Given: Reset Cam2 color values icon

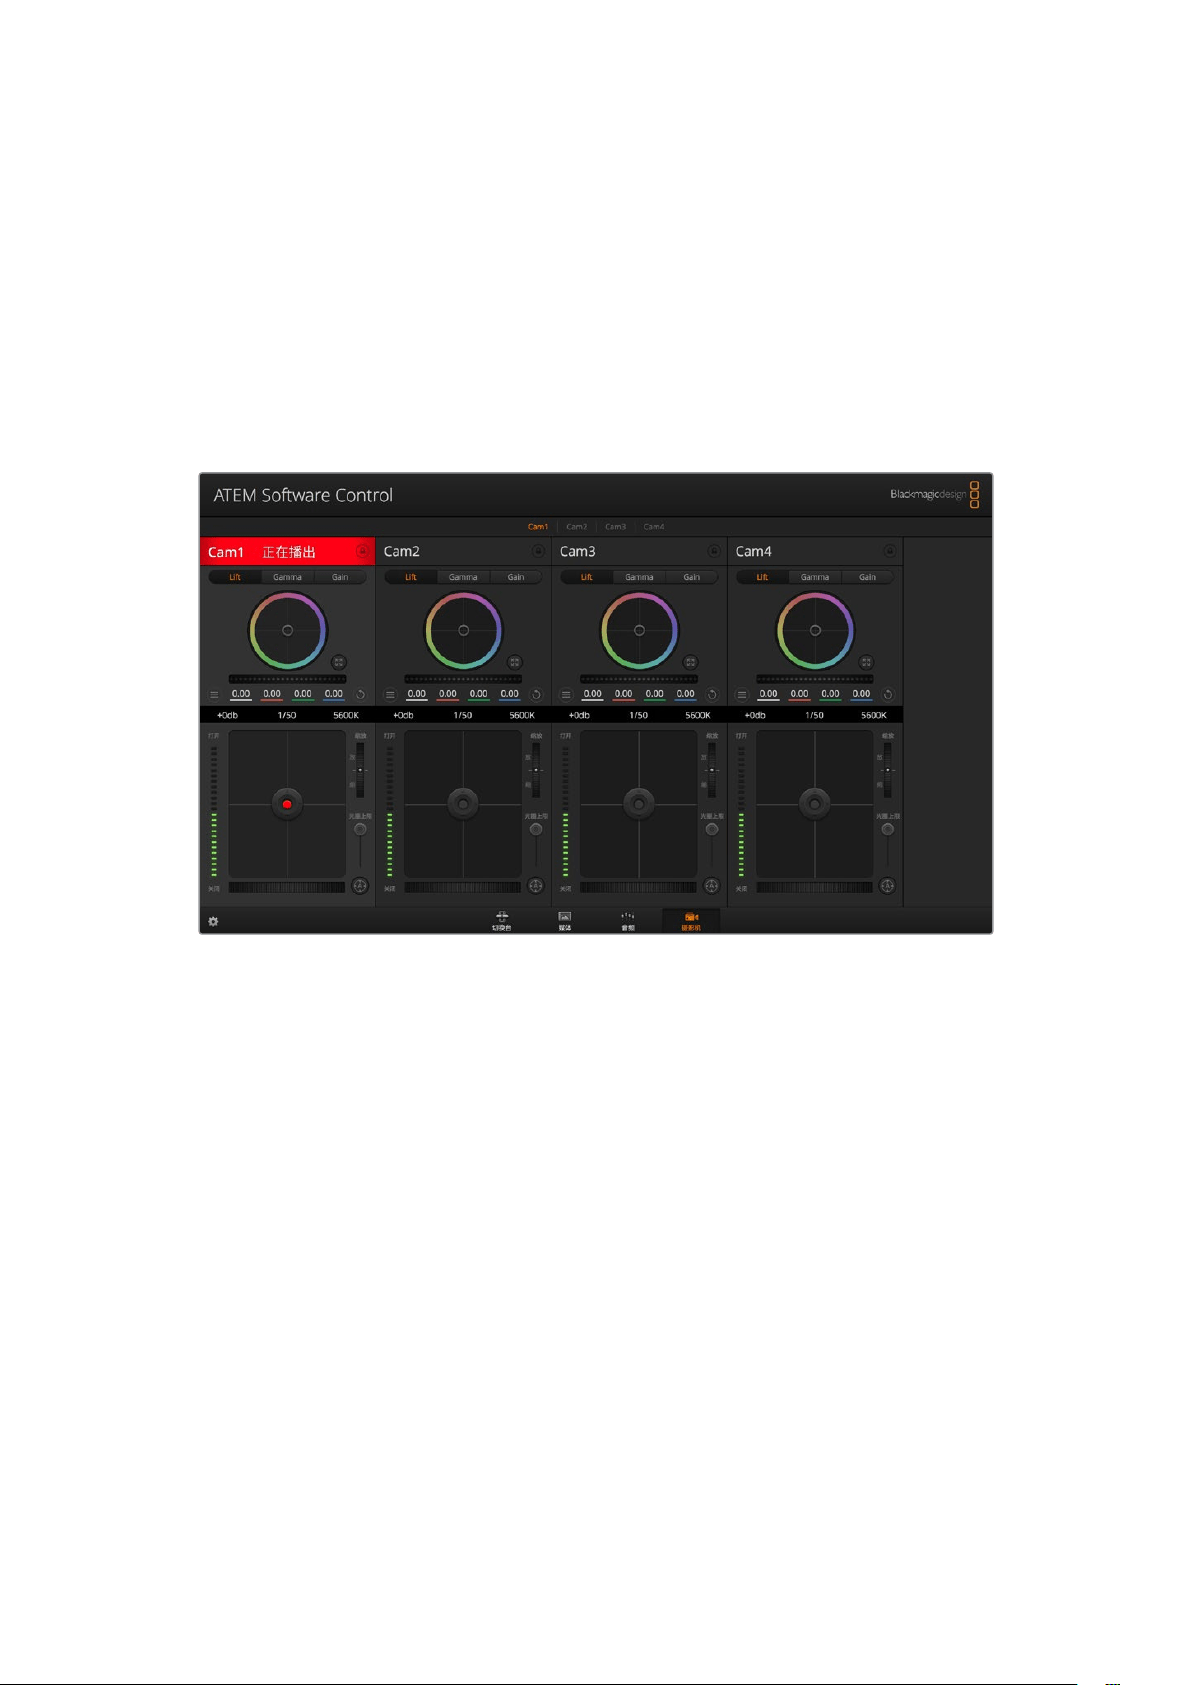Looking at the screenshot, I should click(536, 694).
